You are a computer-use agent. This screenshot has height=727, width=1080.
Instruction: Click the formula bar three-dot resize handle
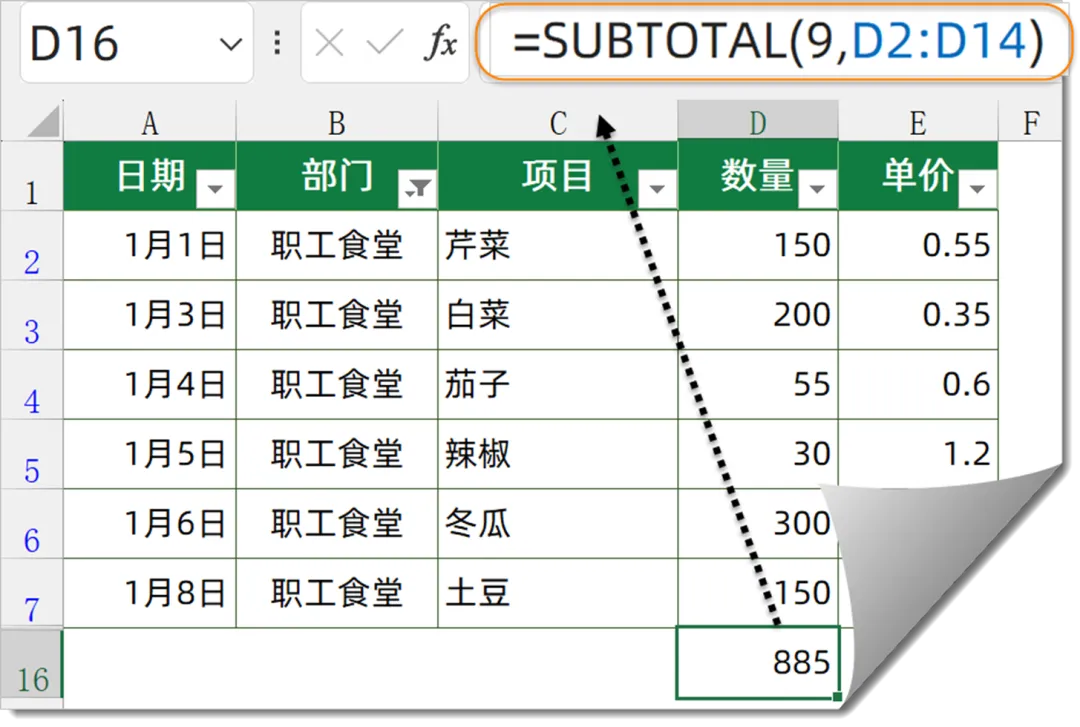(277, 44)
